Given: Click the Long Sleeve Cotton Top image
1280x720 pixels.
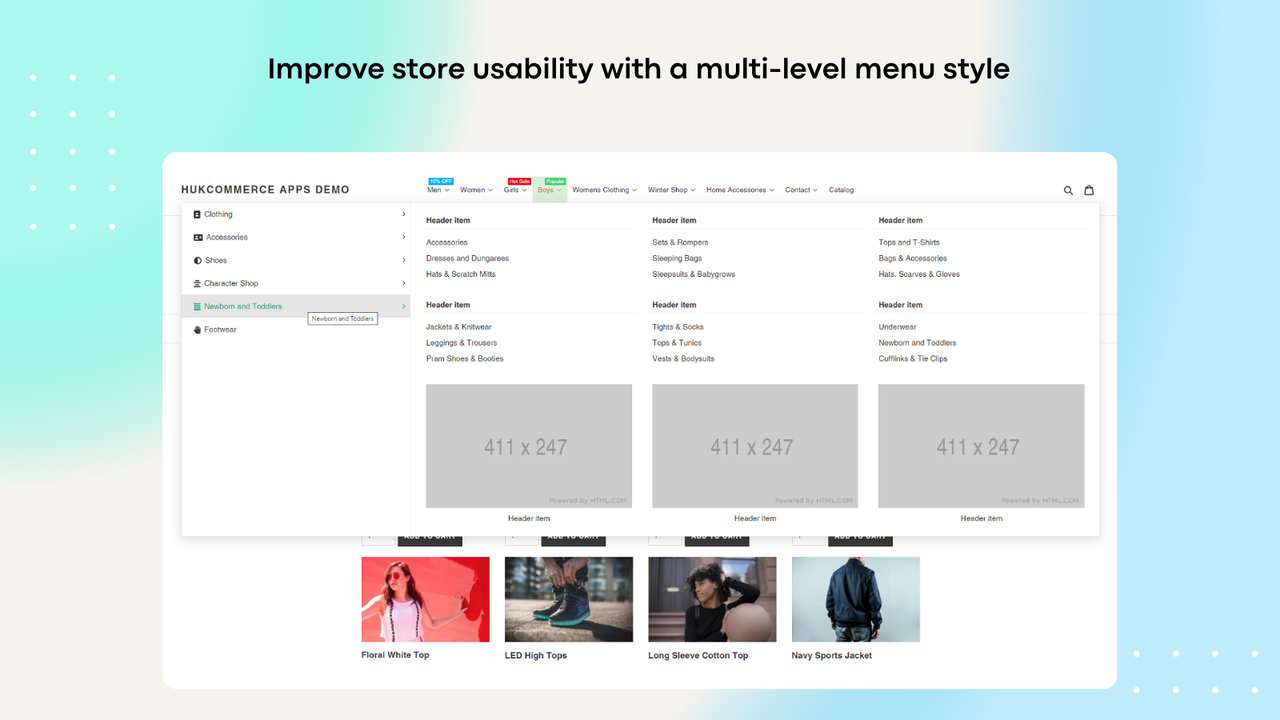Looking at the screenshot, I should pyautogui.click(x=712, y=599).
